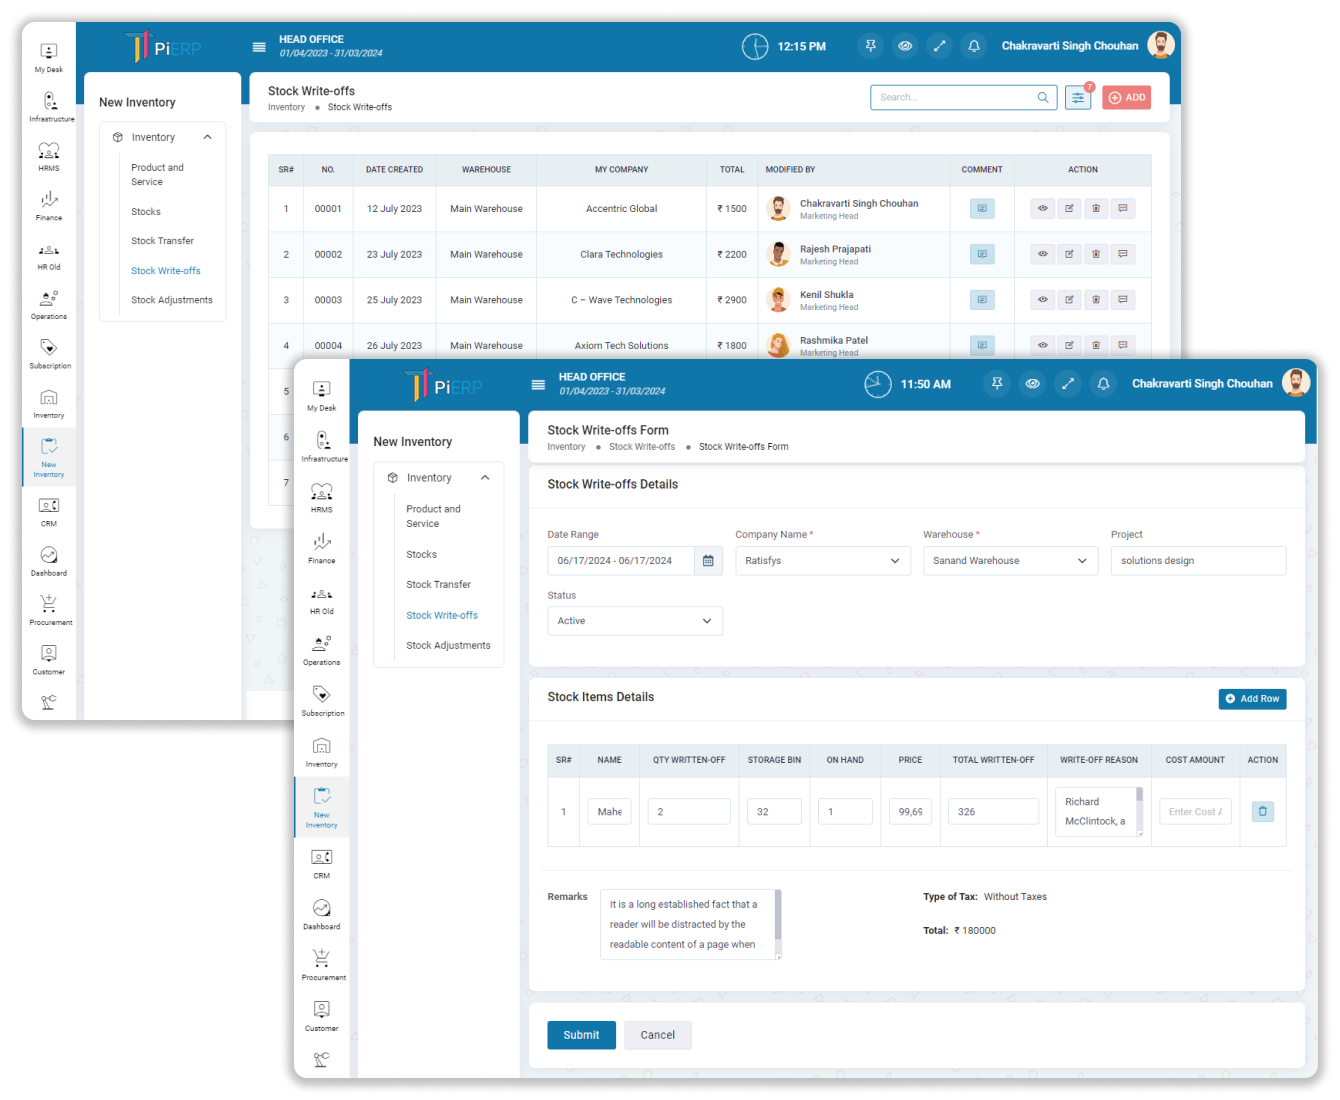Click the Add Row button
This screenshot has width=1340, height=1100.
pyautogui.click(x=1252, y=699)
